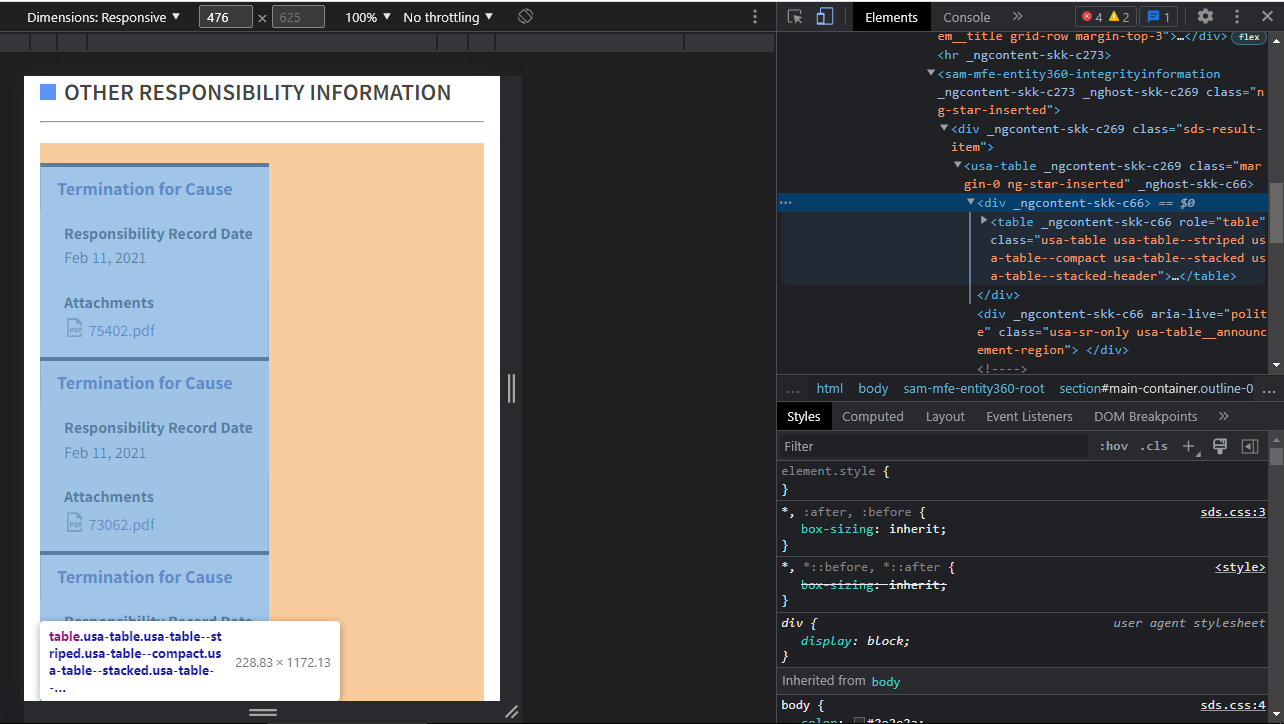
Task: Open the sds.css:4 source link
Action: [x=1233, y=706]
